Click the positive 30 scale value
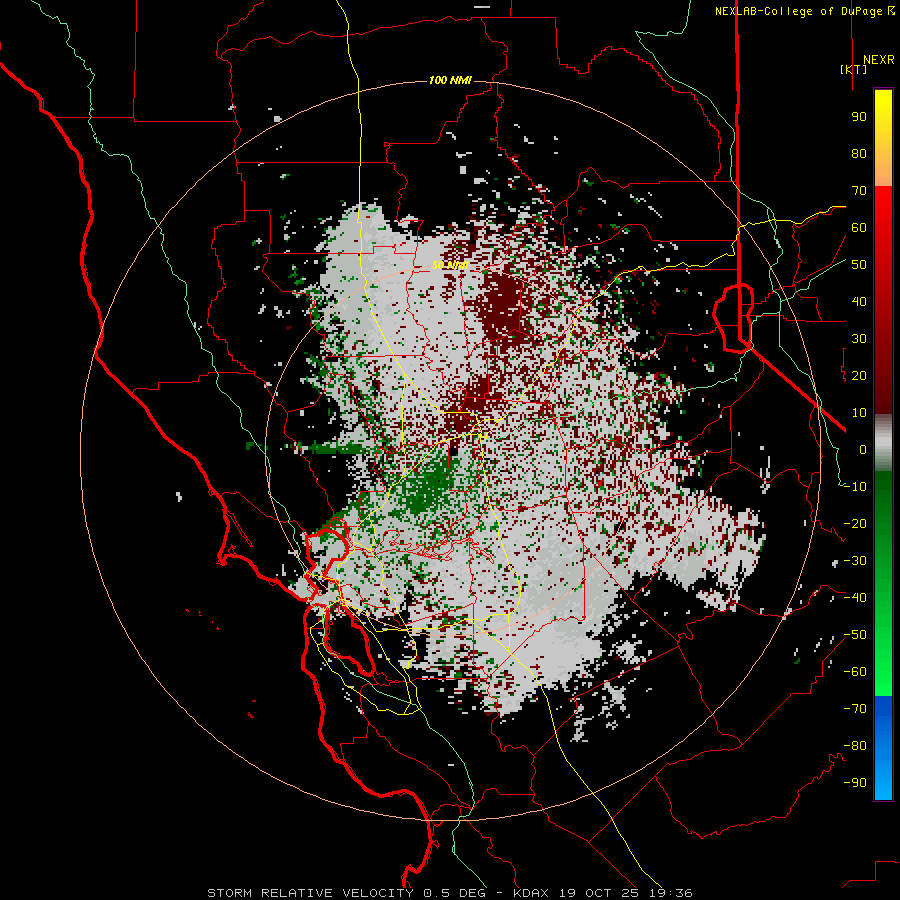The image size is (900, 900). 859,339
